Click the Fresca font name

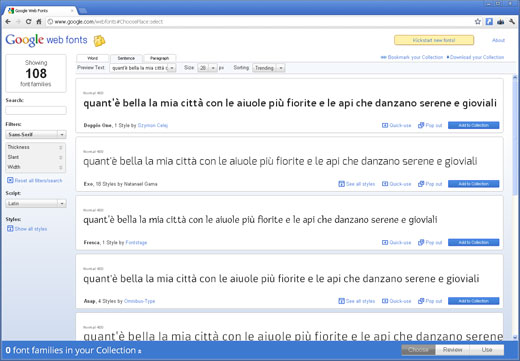click(x=92, y=242)
